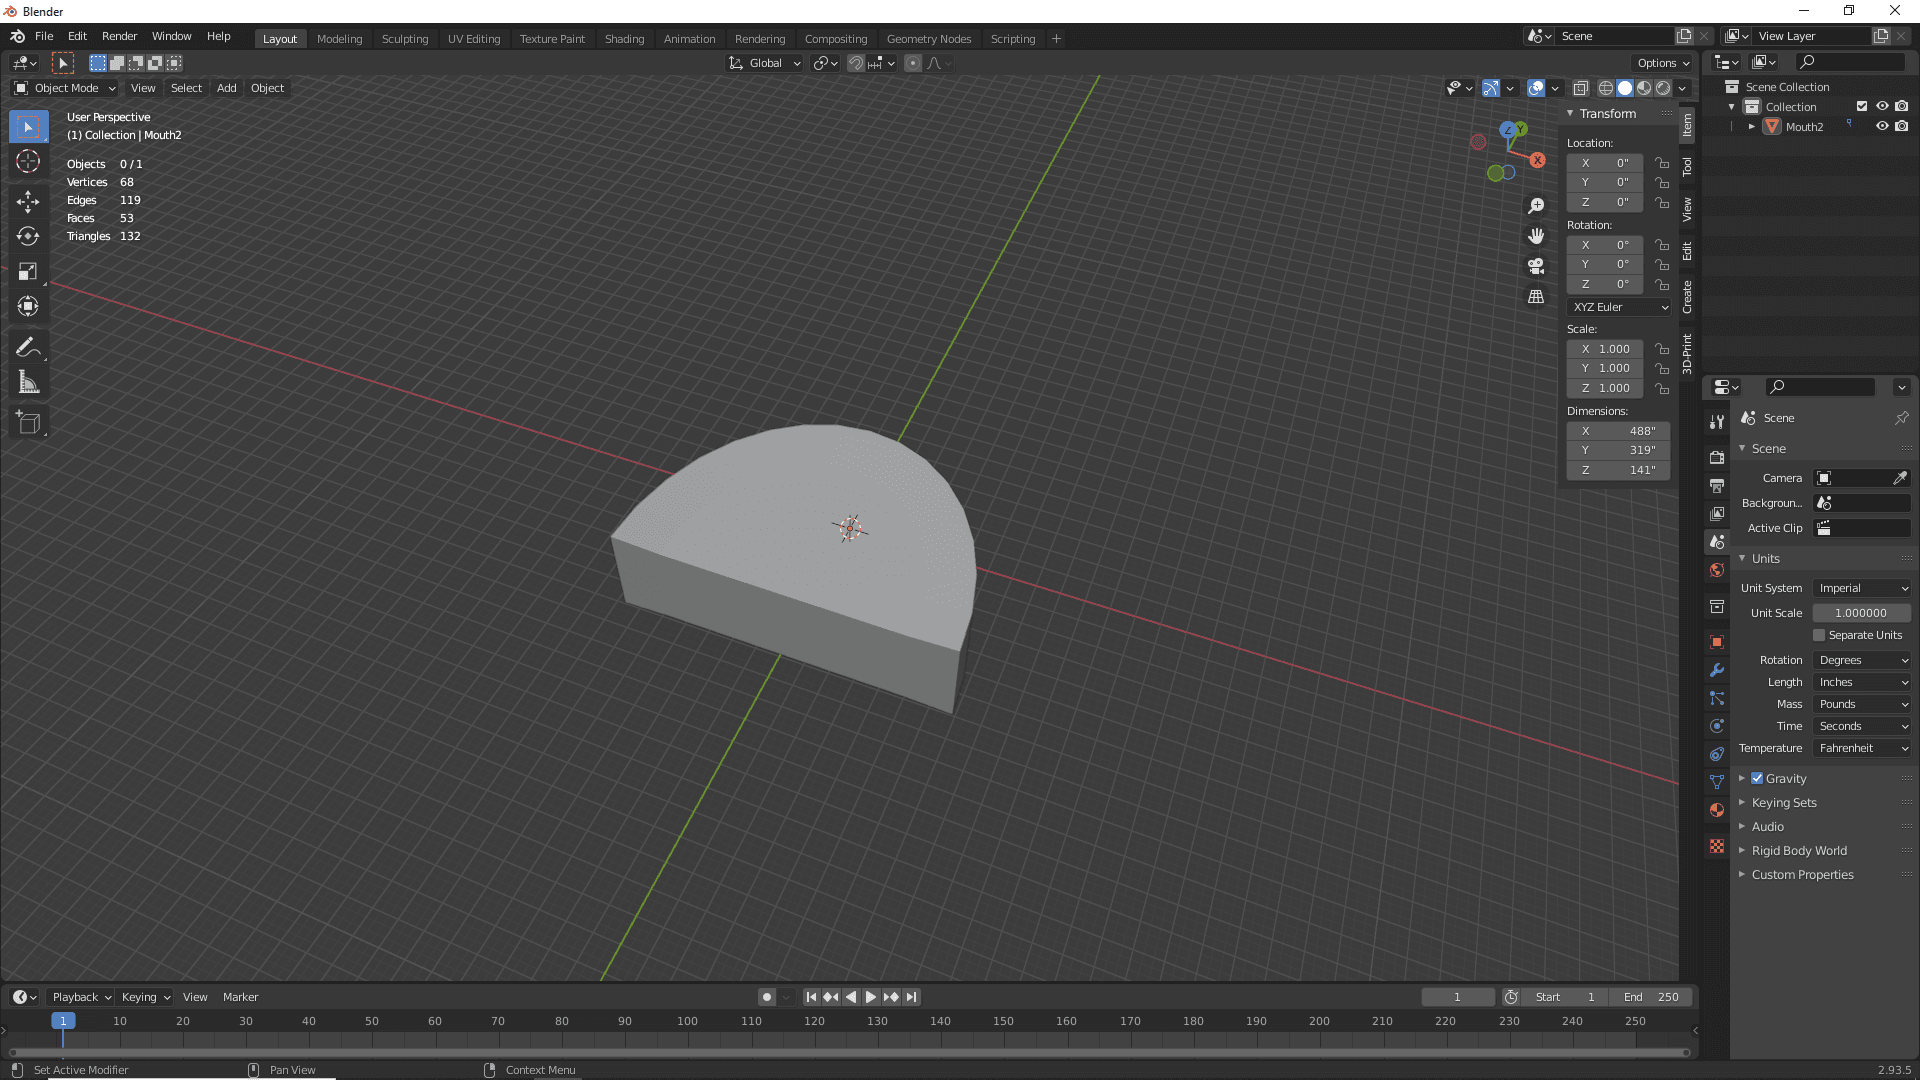Switch to the Shading workspace tab
The width and height of the screenshot is (1920, 1080).
click(x=624, y=38)
